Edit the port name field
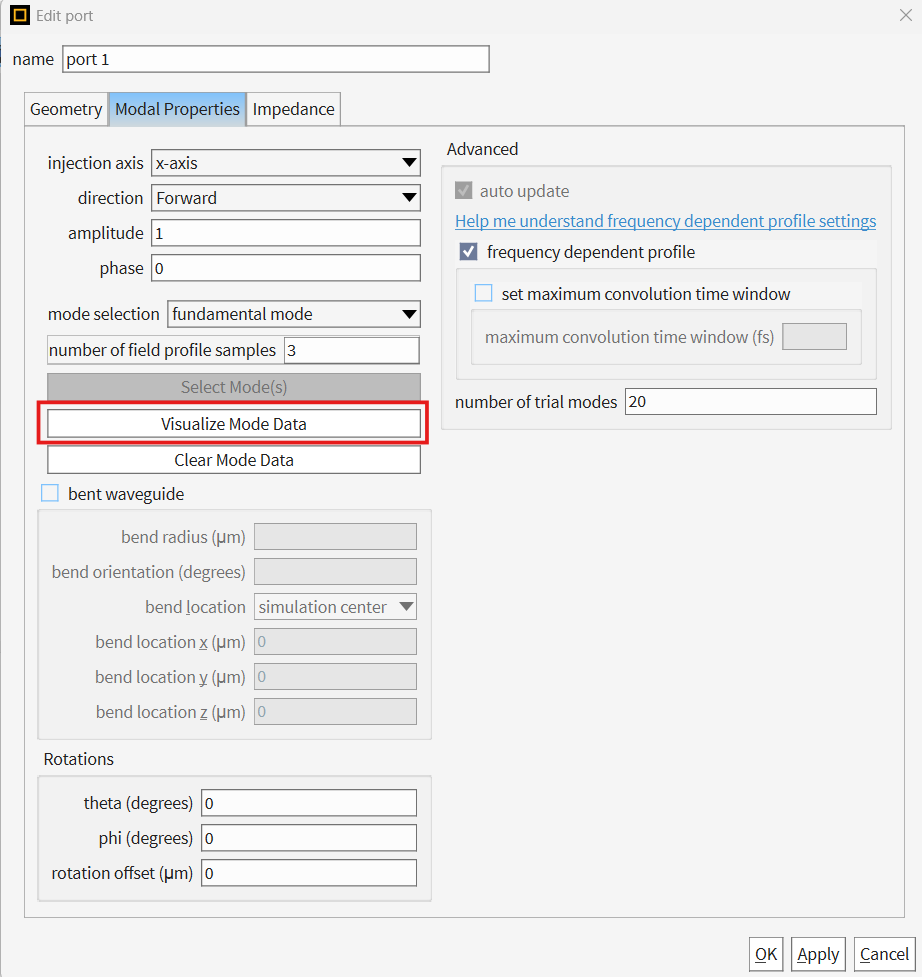The width and height of the screenshot is (922, 977). (x=275, y=59)
